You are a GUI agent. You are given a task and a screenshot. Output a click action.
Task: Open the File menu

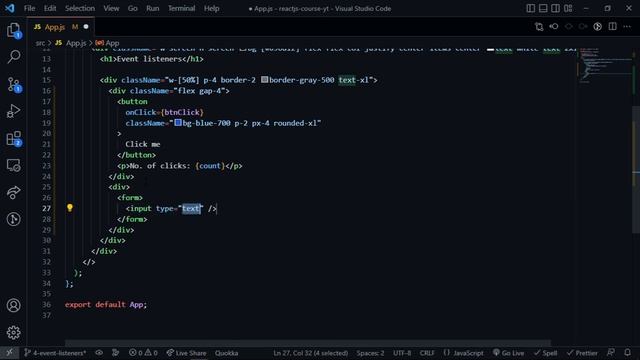pyautogui.click(x=29, y=8)
